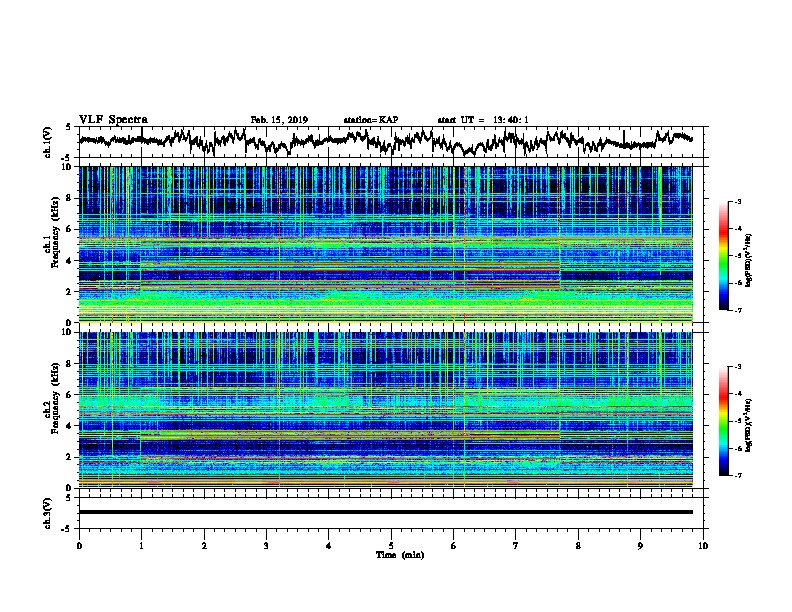Click the "VLF Spectra" plot title
Viewport: 792px width, 612px height.
[113, 120]
